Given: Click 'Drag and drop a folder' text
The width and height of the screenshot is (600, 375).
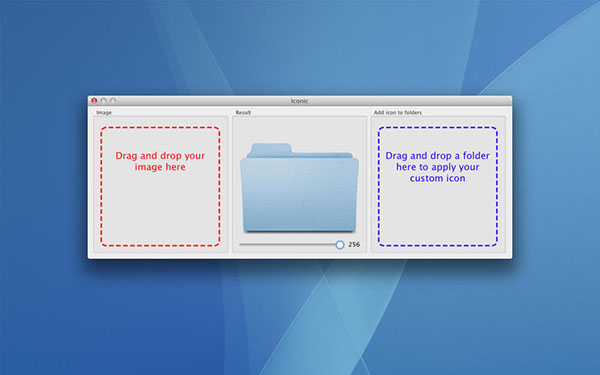Looking at the screenshot, I should 437,156.
